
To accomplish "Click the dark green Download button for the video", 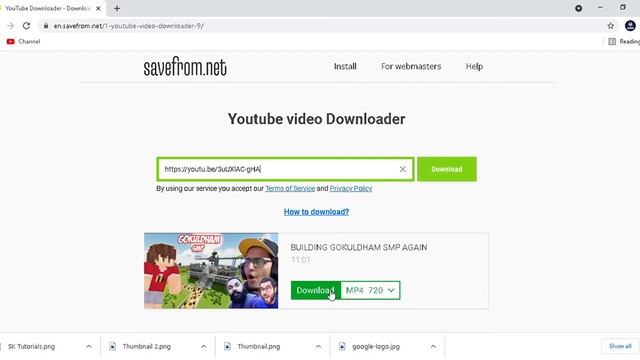I will (316, 290).
